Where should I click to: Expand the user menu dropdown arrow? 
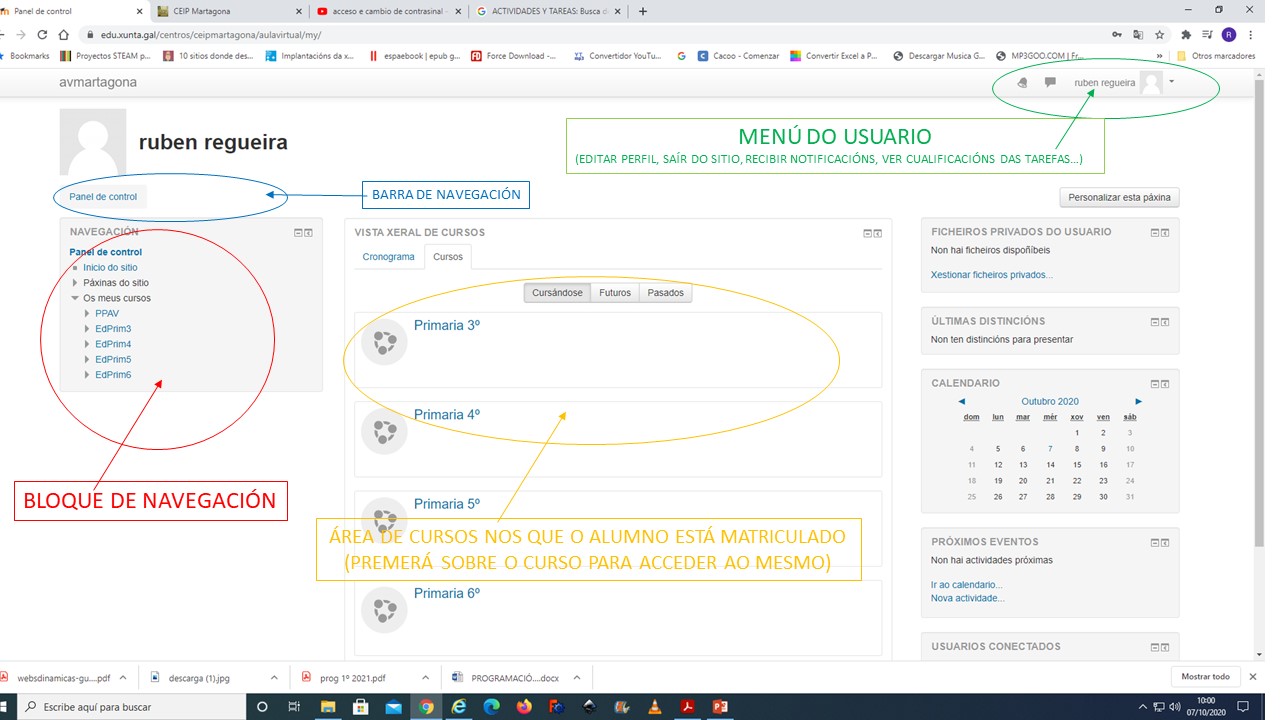pos(1172,82)
